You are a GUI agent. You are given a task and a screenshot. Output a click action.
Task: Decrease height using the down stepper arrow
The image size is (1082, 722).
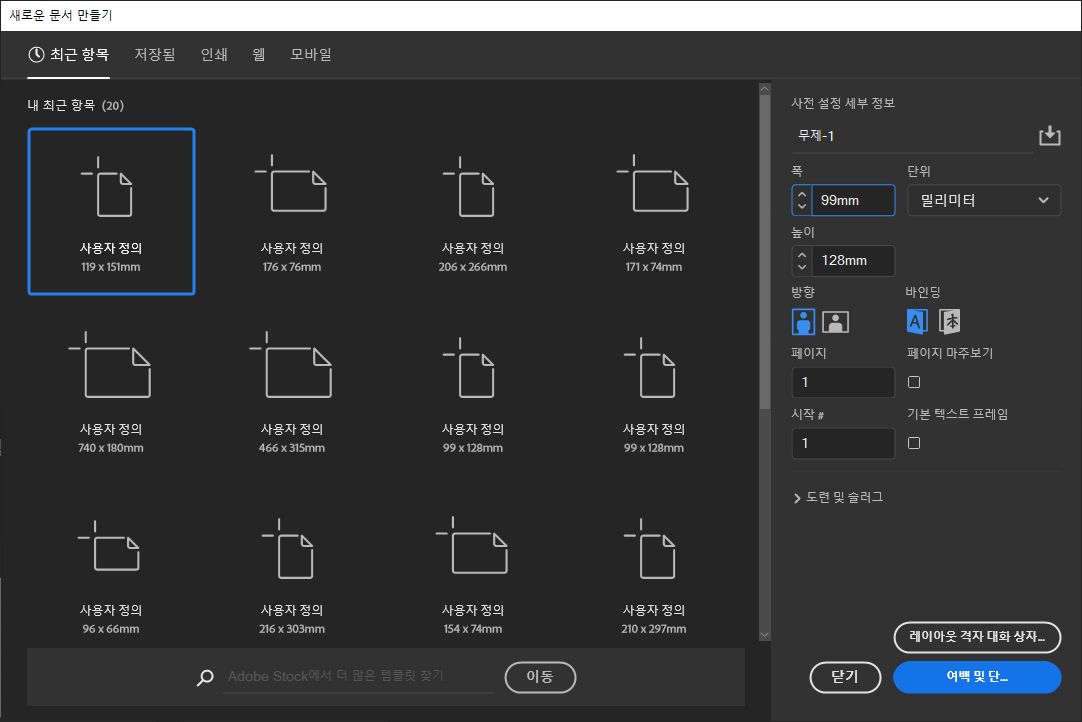[801, 267]
